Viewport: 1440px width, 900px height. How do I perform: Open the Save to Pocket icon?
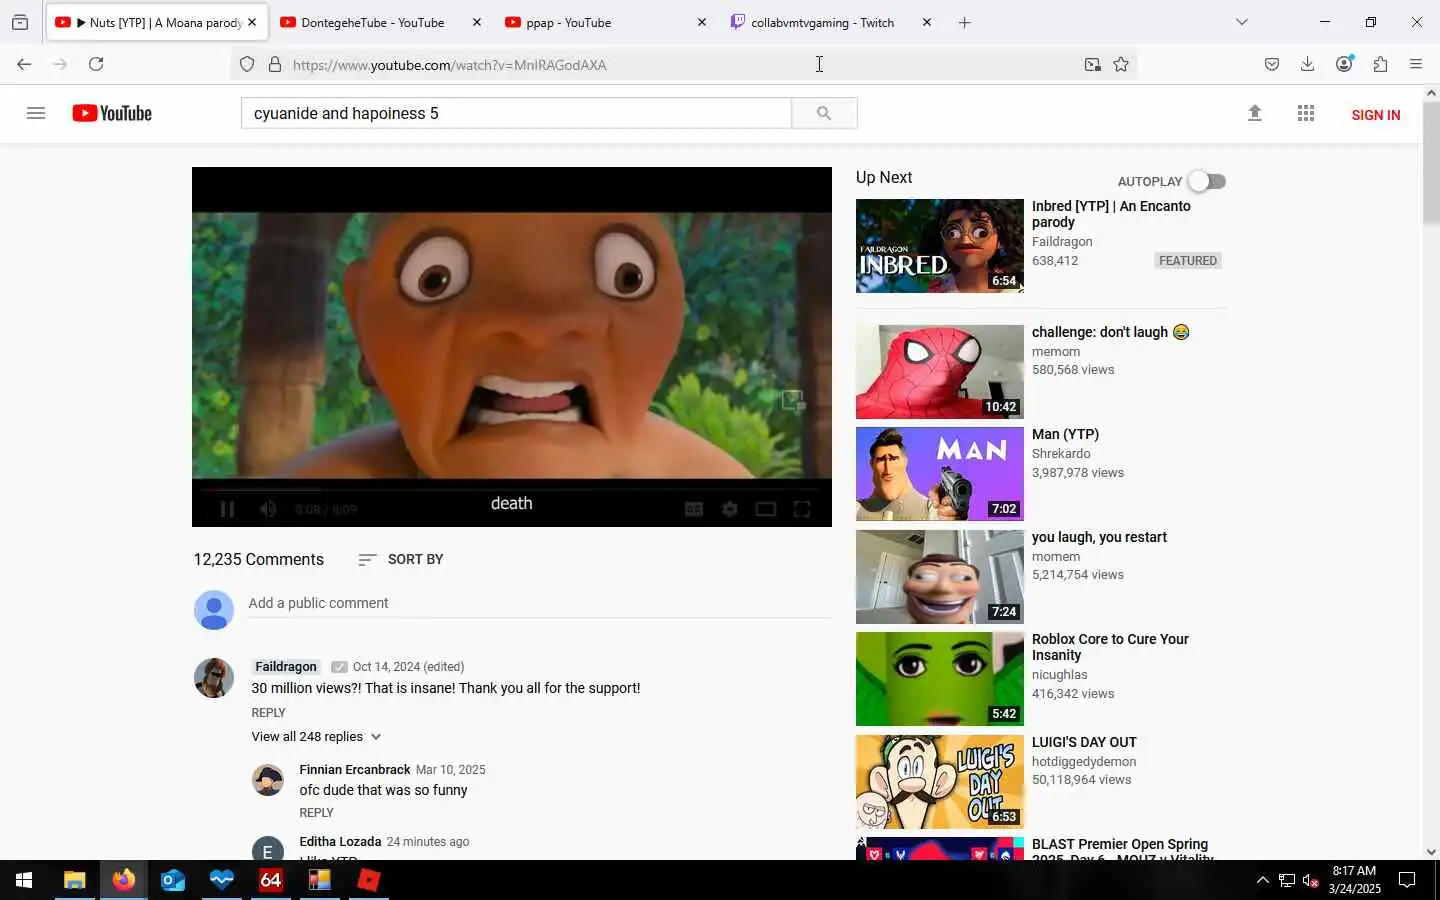pos(1272,64)
